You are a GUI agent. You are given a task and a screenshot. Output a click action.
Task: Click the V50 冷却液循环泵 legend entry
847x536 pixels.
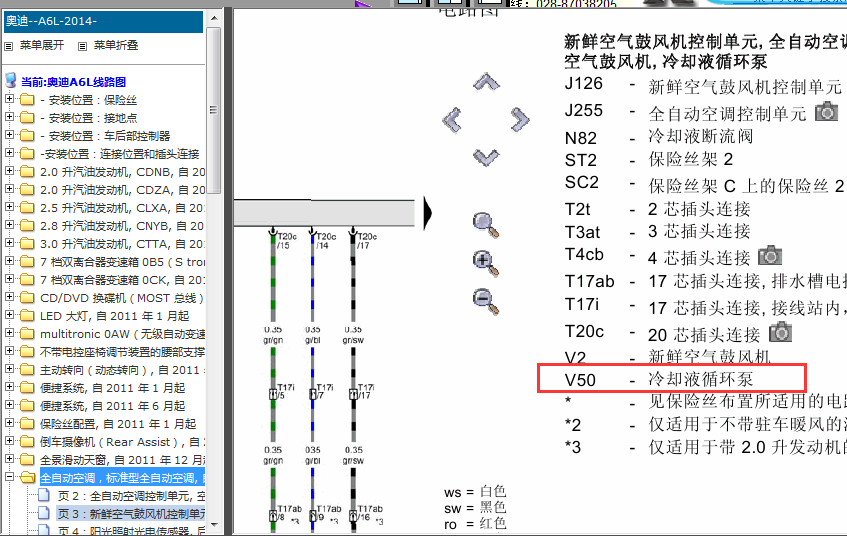(671, 378)
